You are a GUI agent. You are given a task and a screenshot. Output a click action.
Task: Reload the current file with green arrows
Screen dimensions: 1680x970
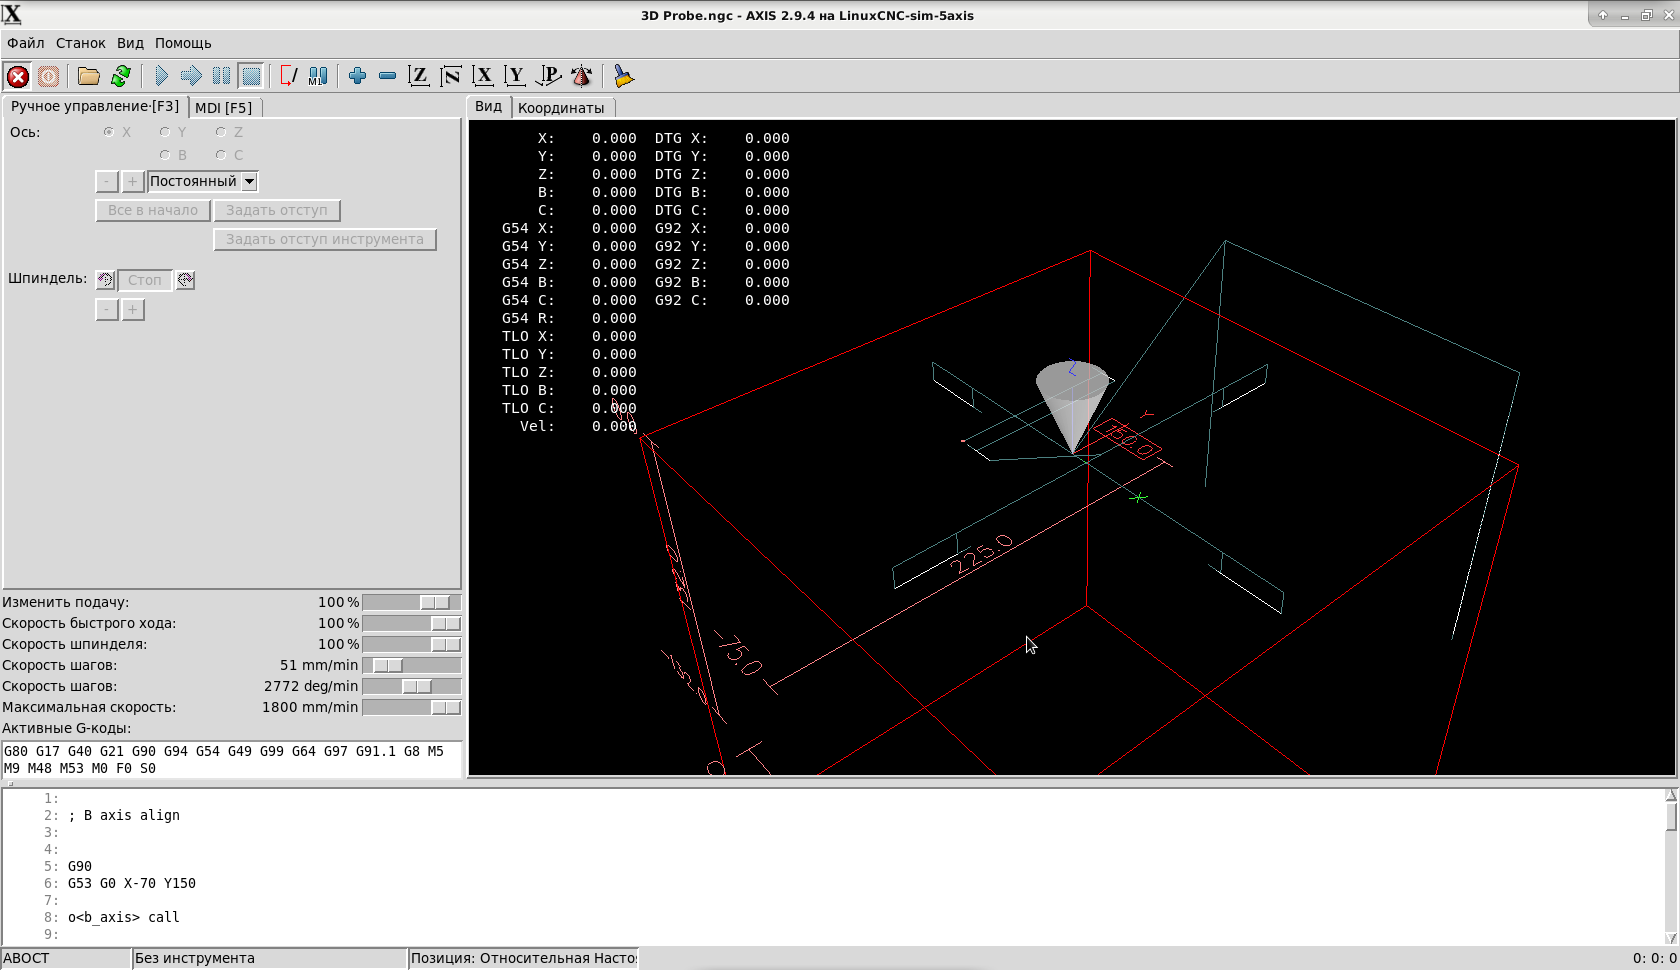pyautogui.click(x=121, y=76)
